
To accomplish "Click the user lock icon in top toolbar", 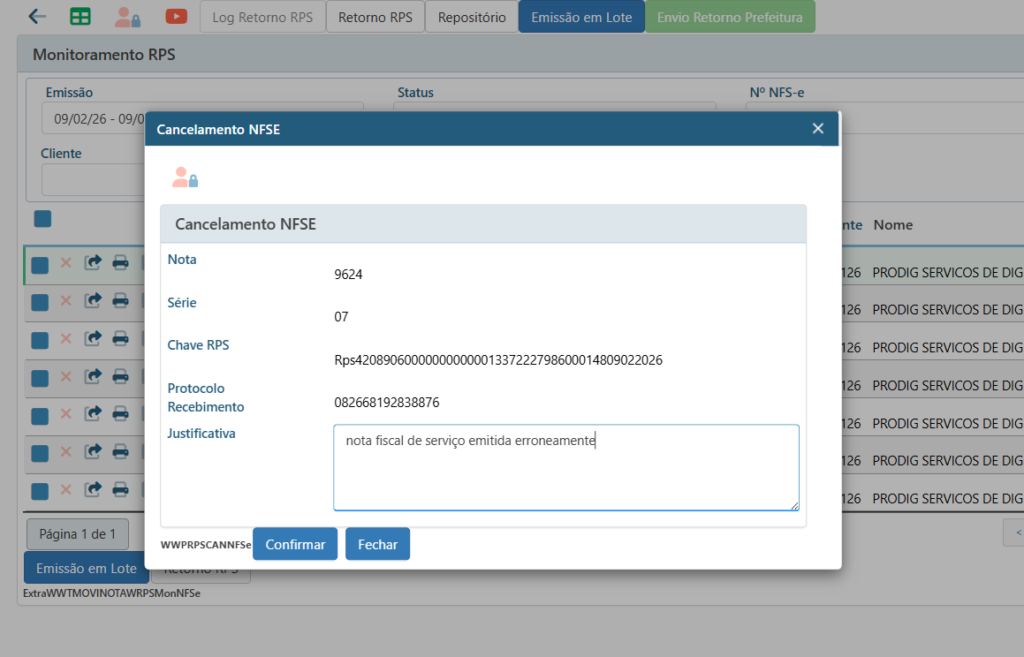I will (x=127, y=16).
